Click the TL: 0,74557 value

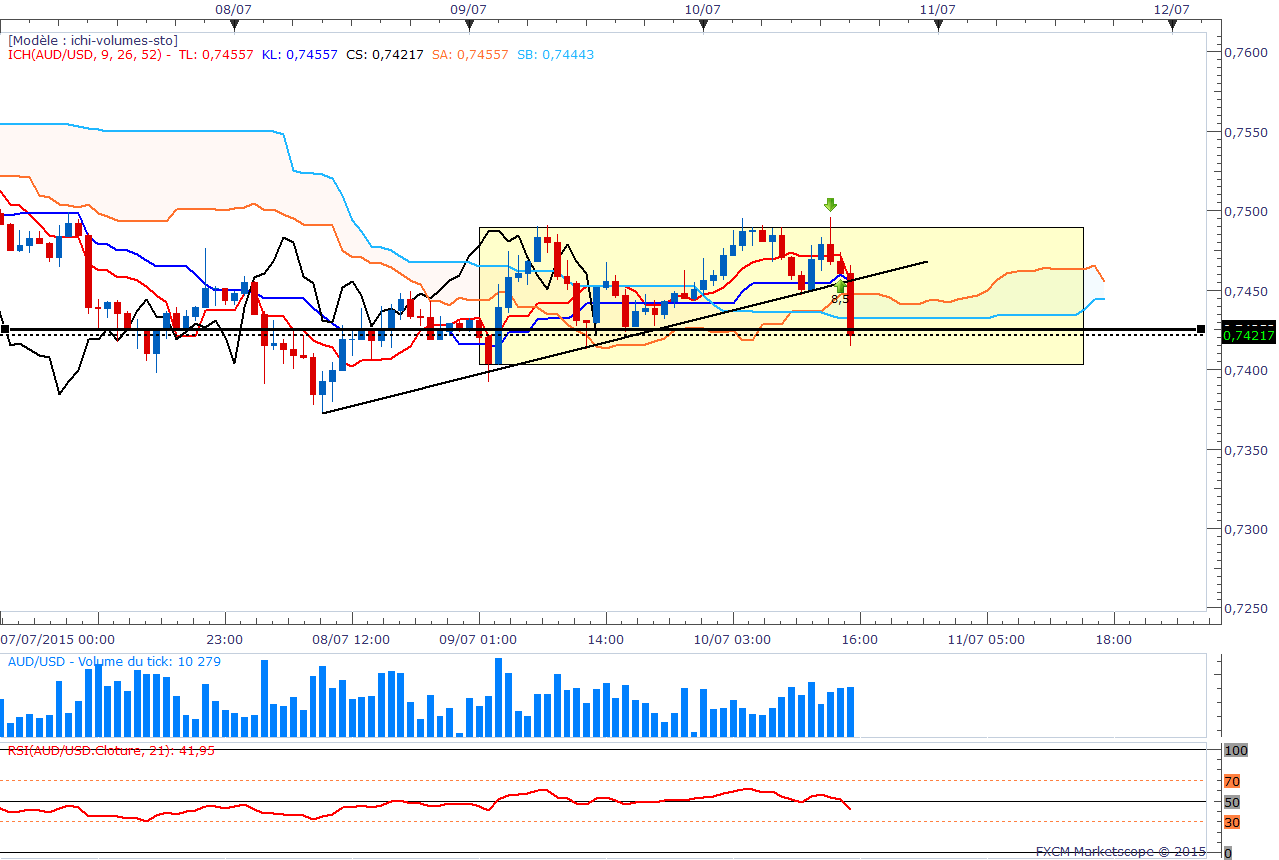pos(215,54)
